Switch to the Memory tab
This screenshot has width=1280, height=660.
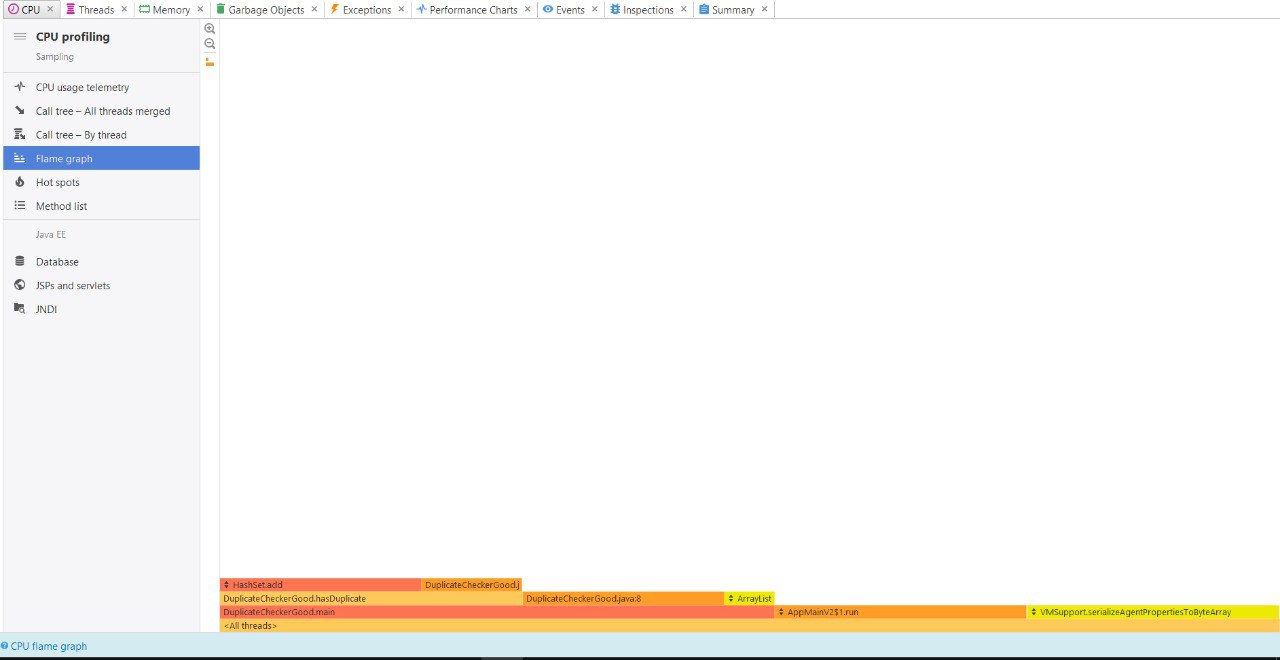click(x=171, y=9)
